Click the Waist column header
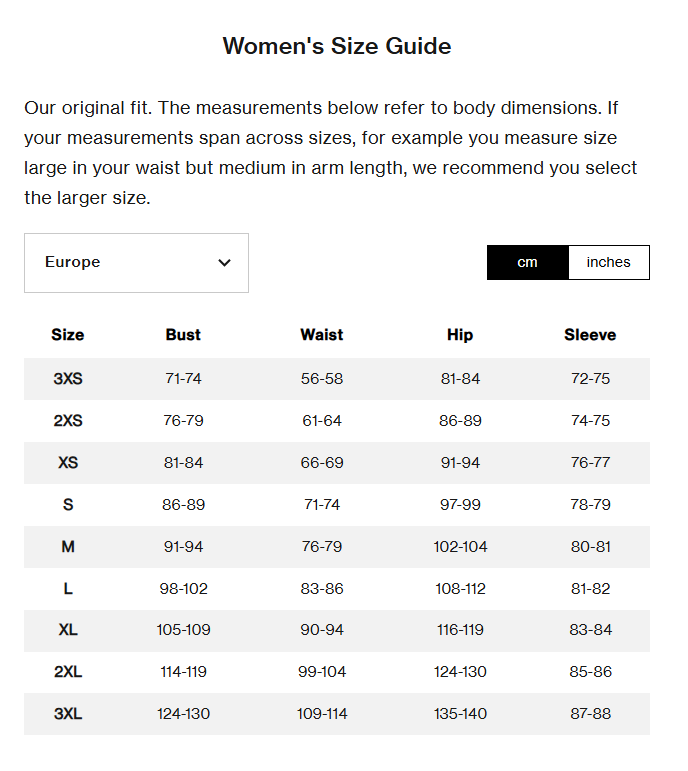688x771 pixels. (x=321, y=335)
